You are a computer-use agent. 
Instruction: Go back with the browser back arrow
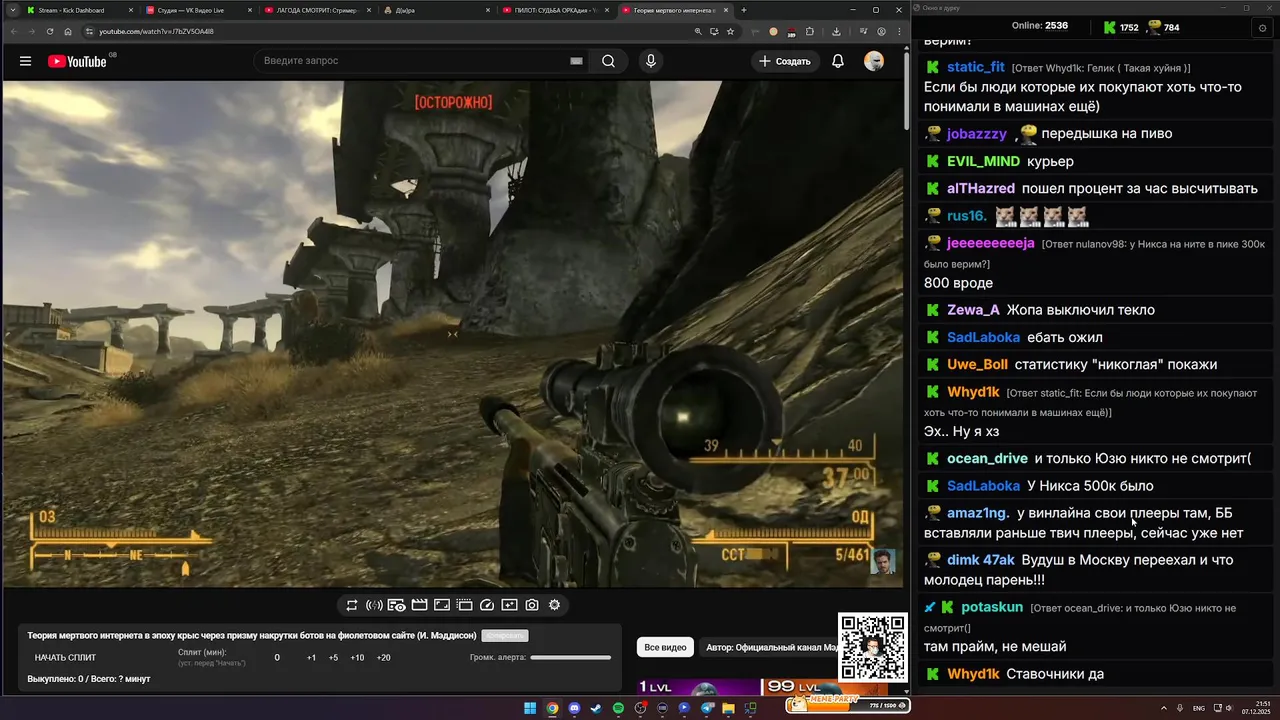click(x=14, y=31)
